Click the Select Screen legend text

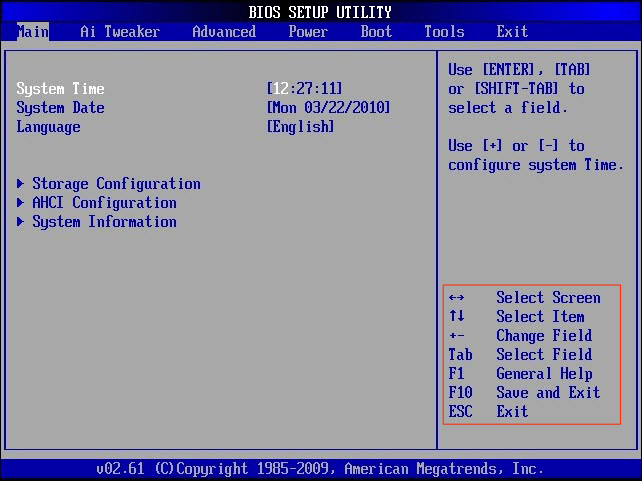point(548,298)
